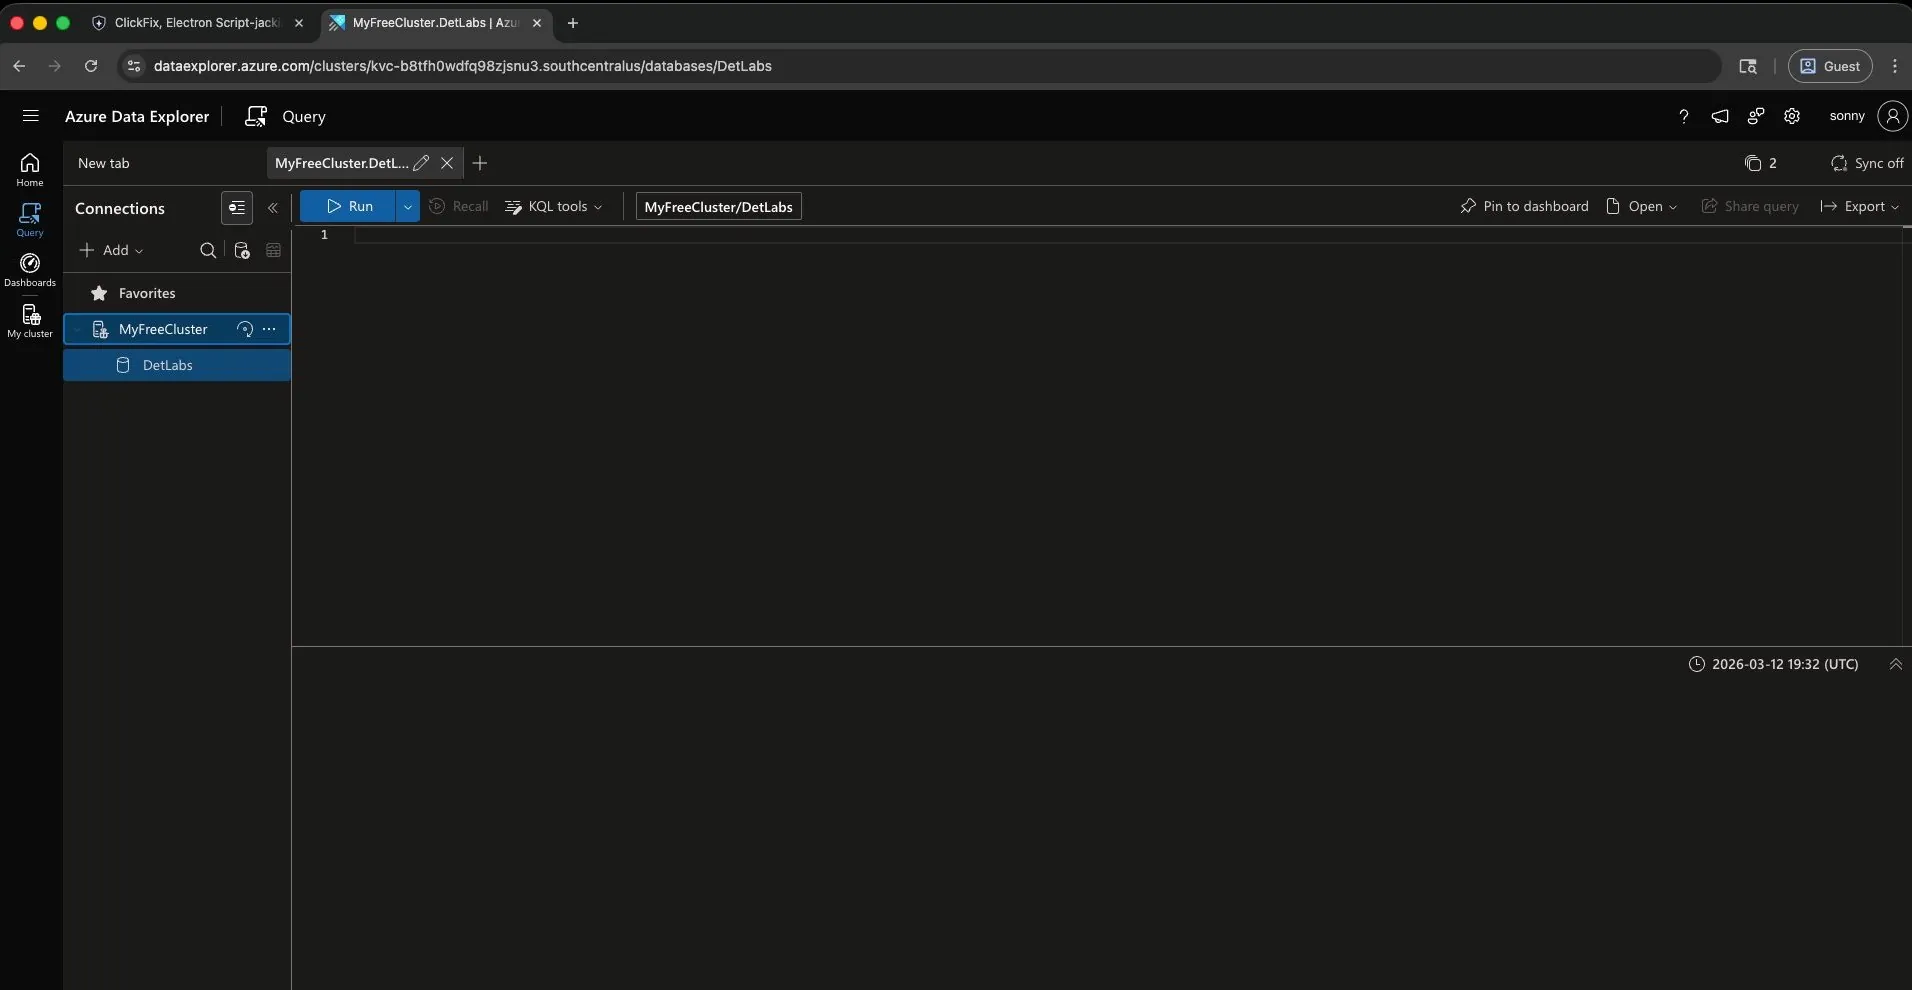Click the browser address bar URL
The image size is (1912, 990).
tap(462, 66)
